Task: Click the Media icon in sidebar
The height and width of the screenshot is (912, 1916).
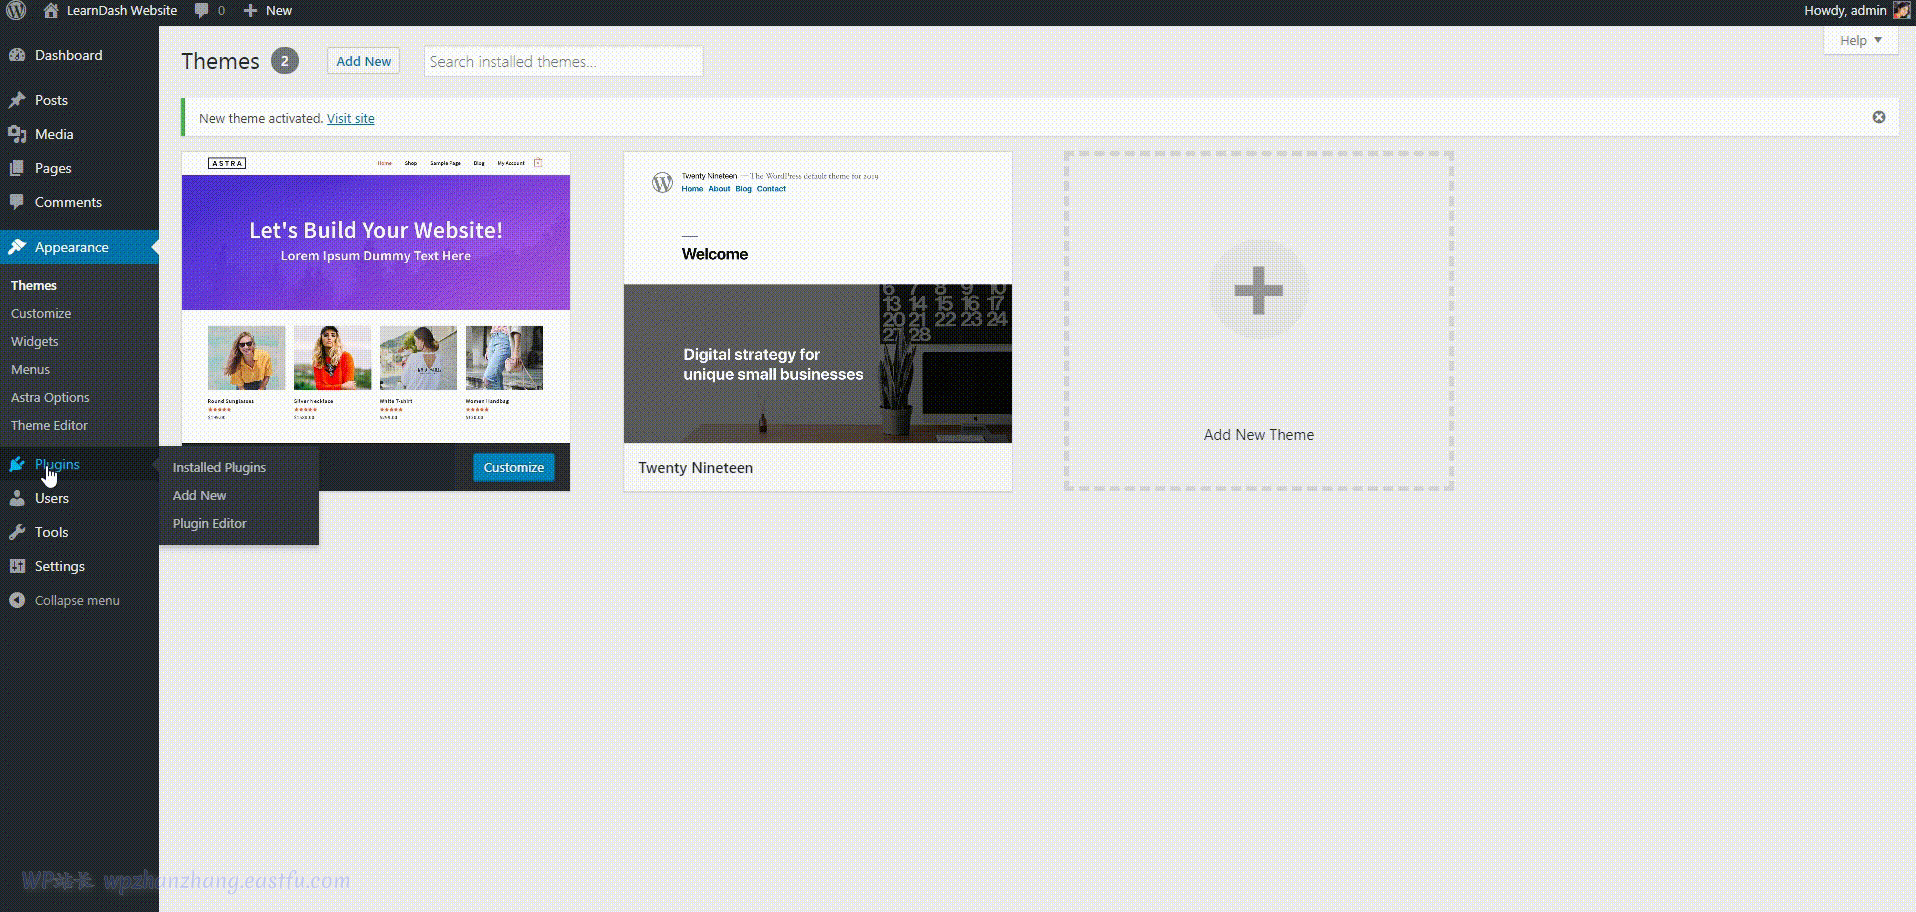Action: pos(17,134)
